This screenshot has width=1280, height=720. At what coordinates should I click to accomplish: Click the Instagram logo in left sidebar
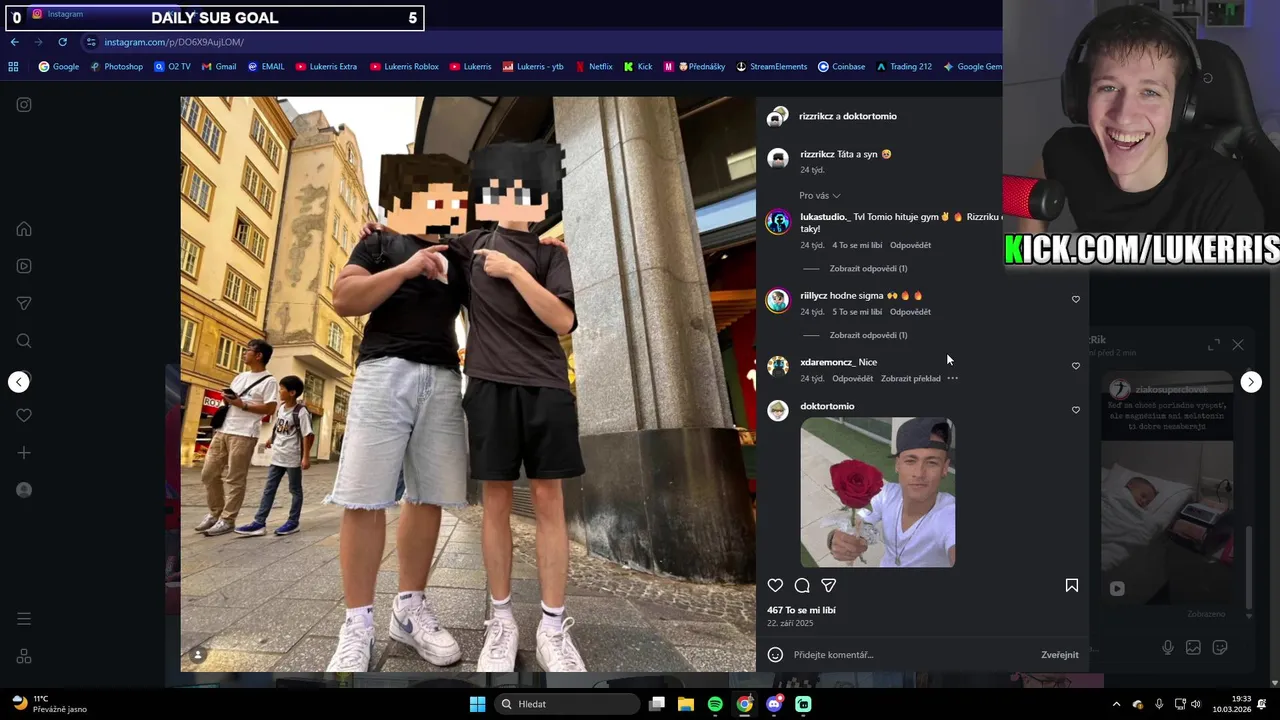[24, 104]
